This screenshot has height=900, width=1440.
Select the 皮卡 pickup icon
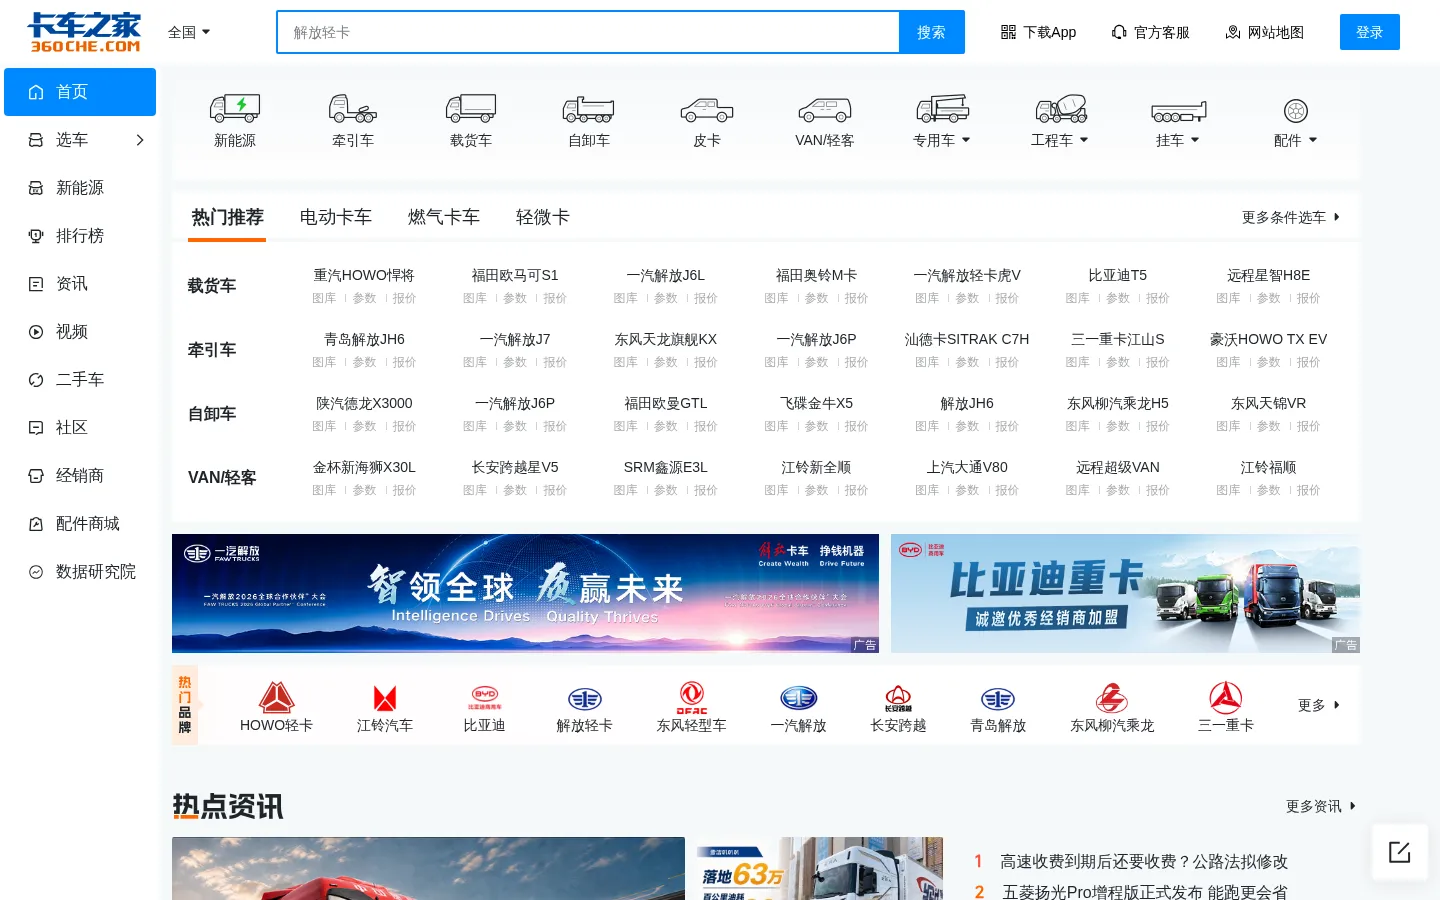pos(707,110)
